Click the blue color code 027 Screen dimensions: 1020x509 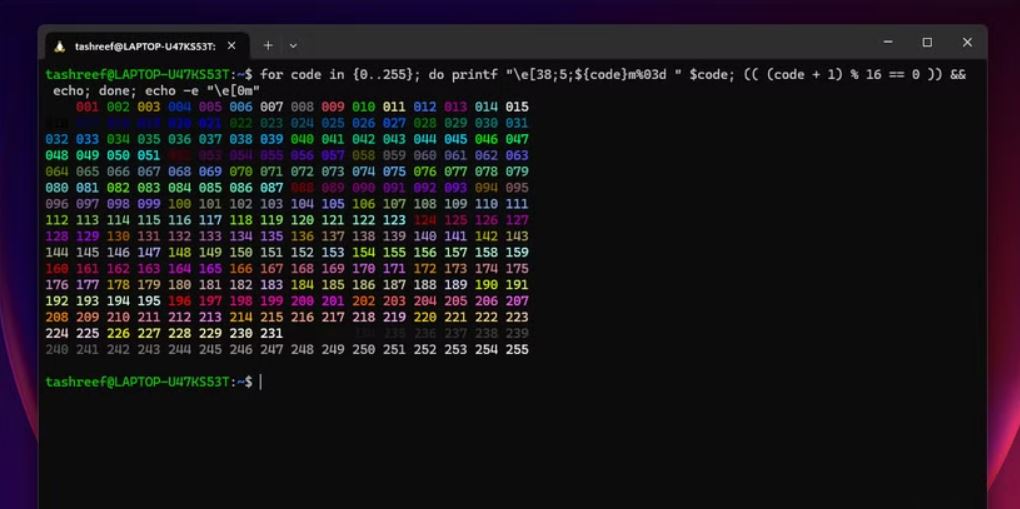tap(394, 123)
